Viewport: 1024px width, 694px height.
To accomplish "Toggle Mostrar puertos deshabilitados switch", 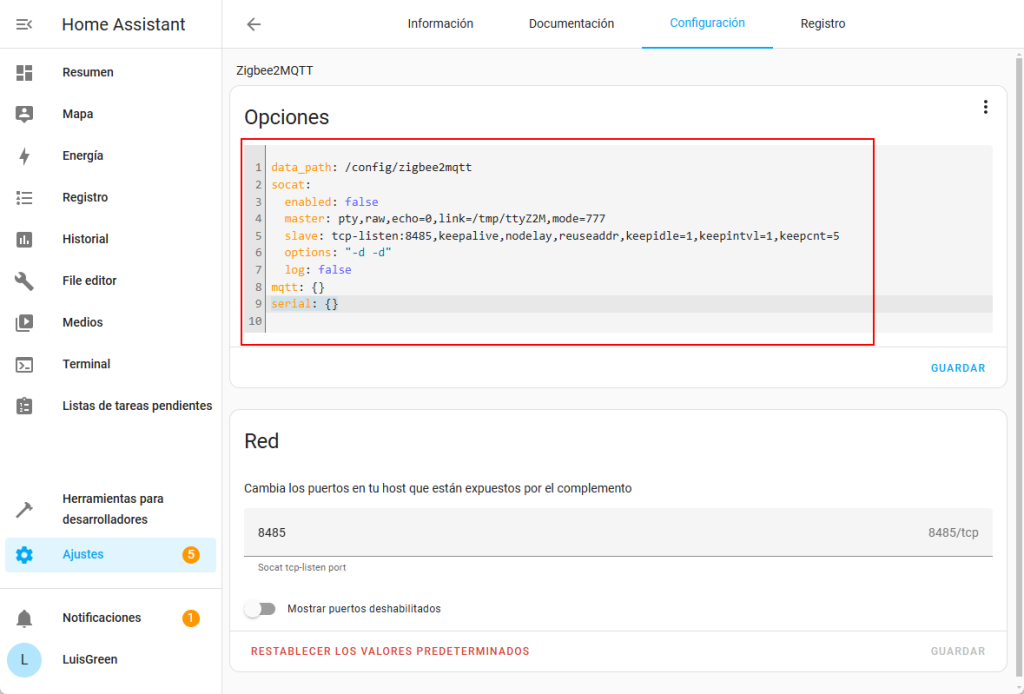I will point(260,609).
